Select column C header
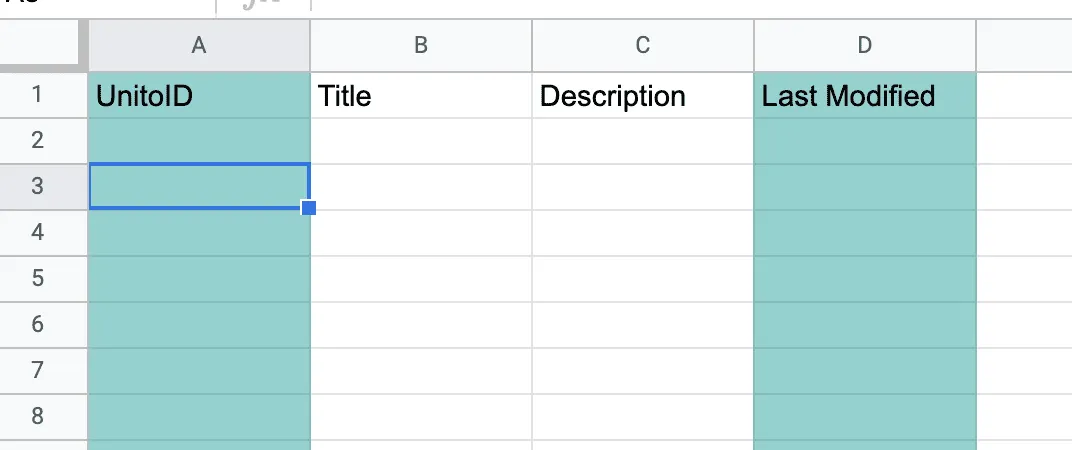This screenshot has height=450, width=1072. (643, 45)
